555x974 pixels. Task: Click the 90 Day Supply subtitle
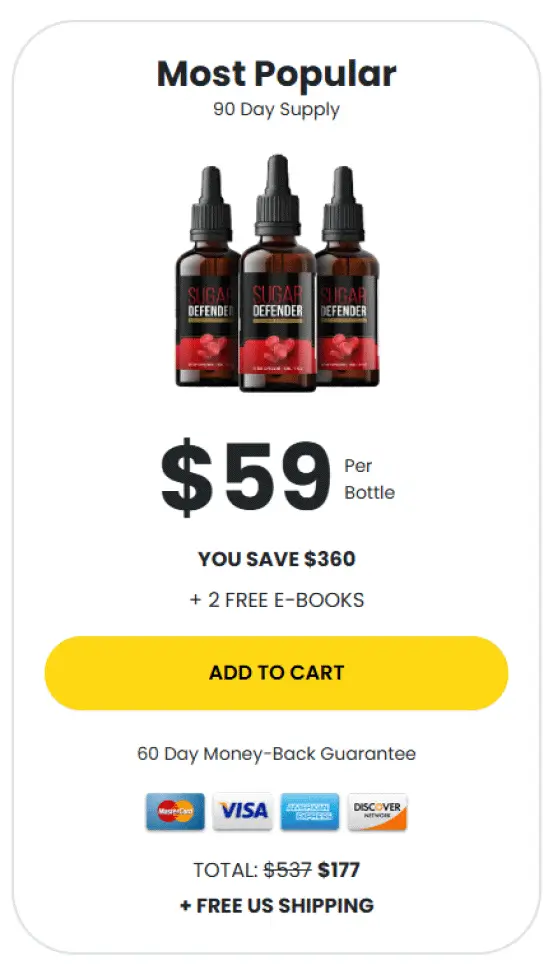(277, 109)
